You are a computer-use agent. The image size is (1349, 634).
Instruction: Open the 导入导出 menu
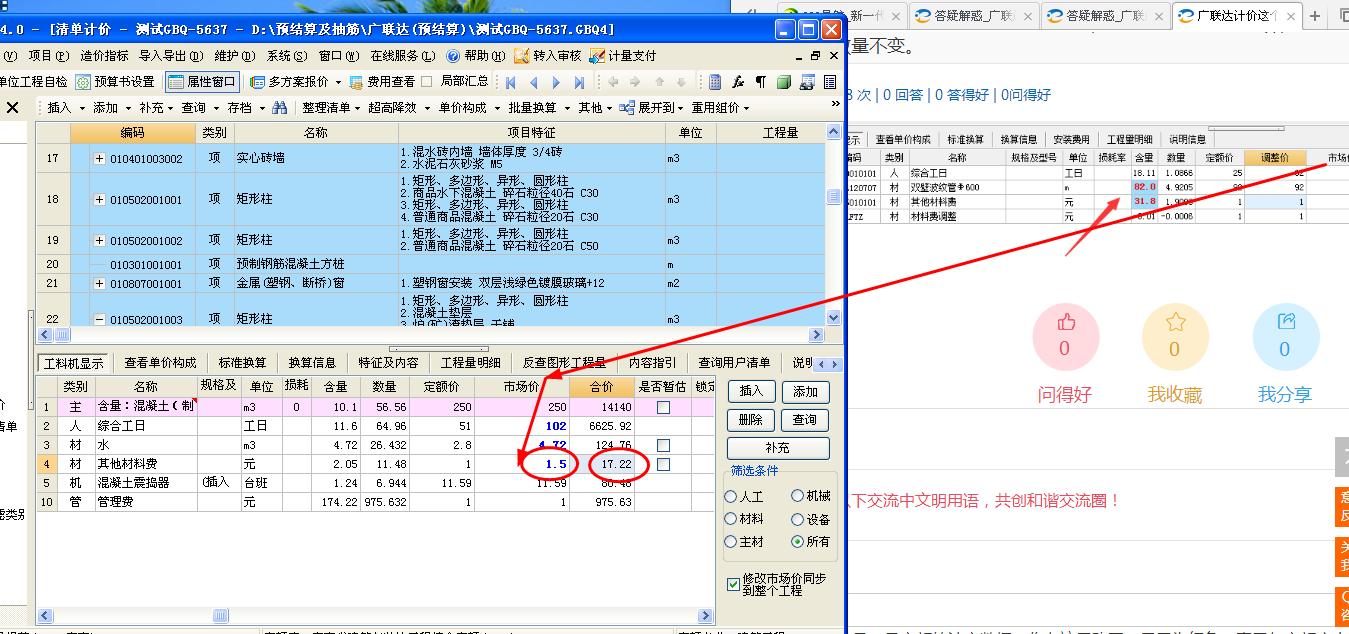coord(169,56)
